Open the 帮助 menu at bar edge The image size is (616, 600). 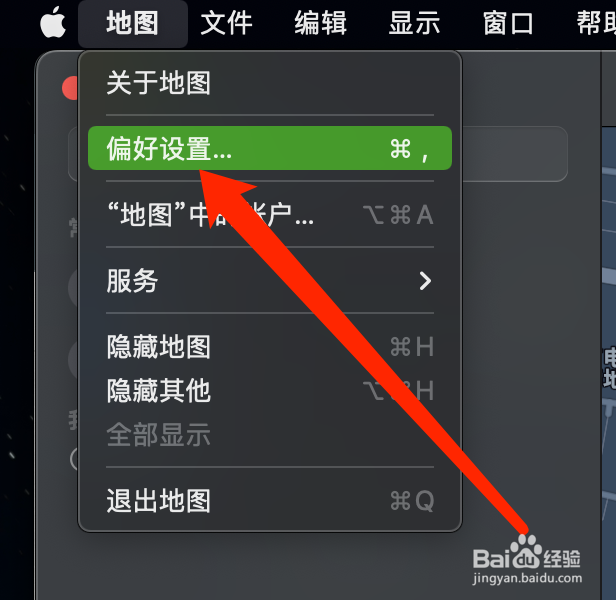pos(596,23)
